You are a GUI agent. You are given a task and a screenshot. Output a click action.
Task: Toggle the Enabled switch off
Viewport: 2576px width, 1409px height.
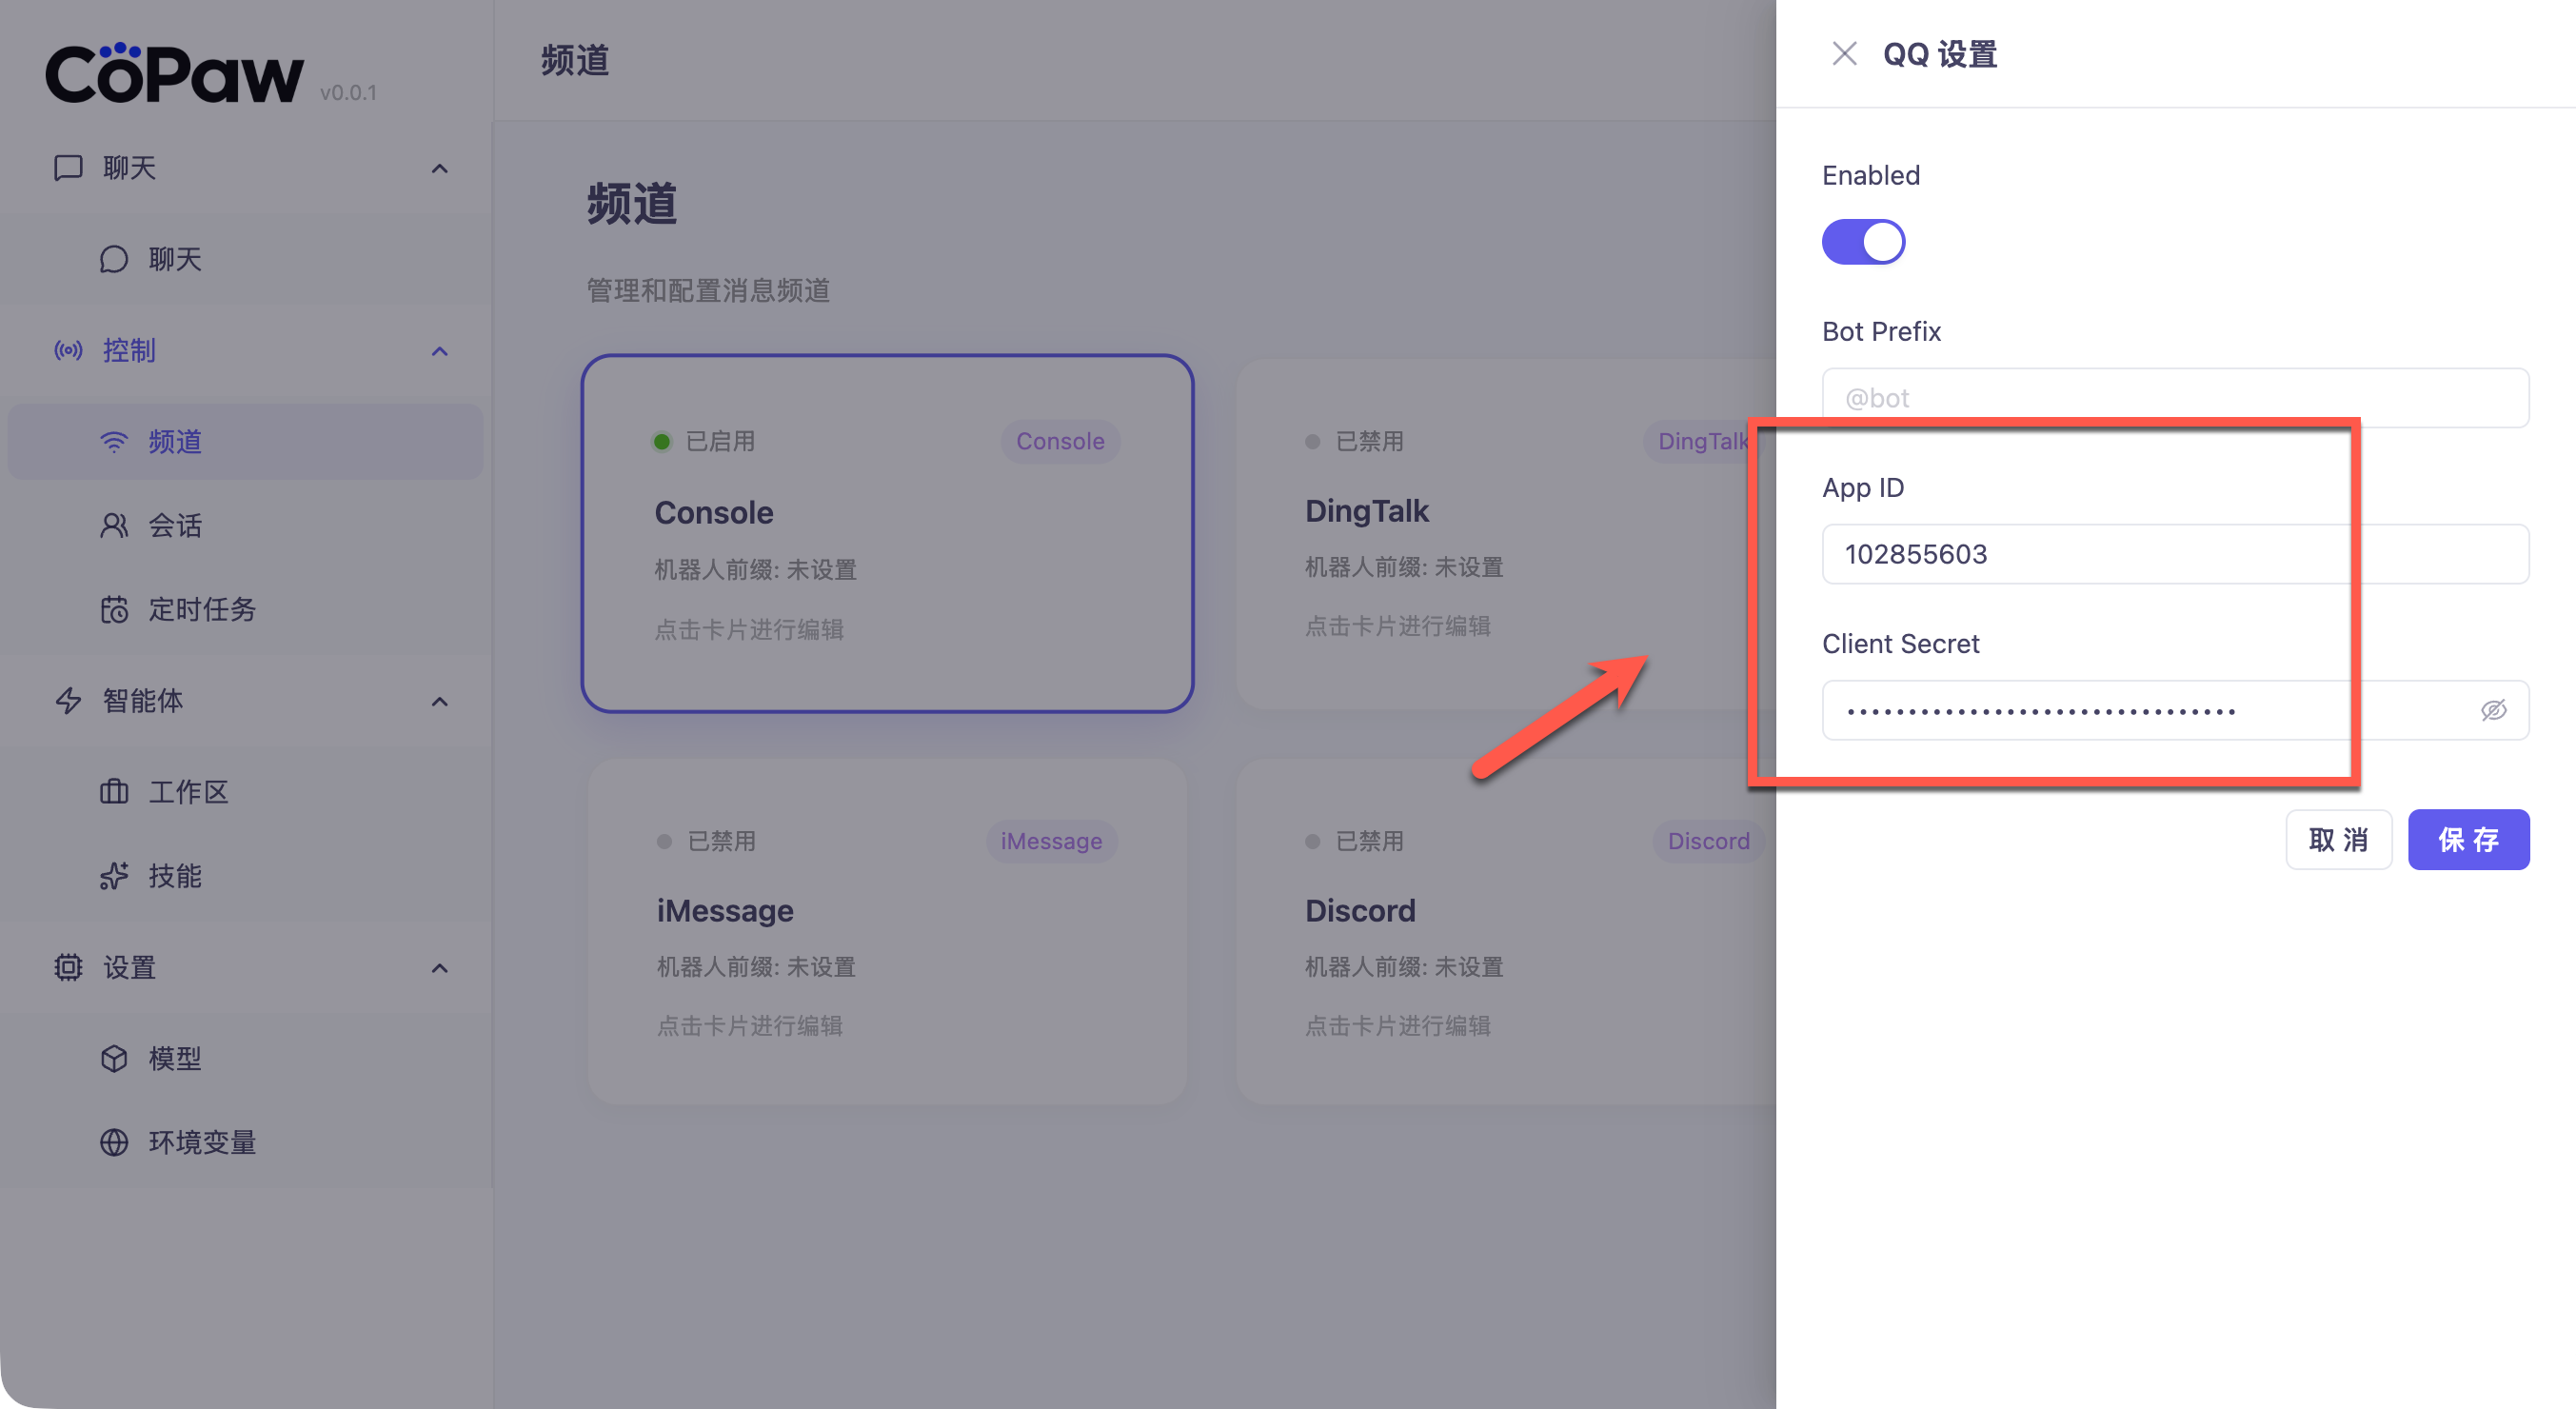pyautogui.click(x=1863, y=242)
